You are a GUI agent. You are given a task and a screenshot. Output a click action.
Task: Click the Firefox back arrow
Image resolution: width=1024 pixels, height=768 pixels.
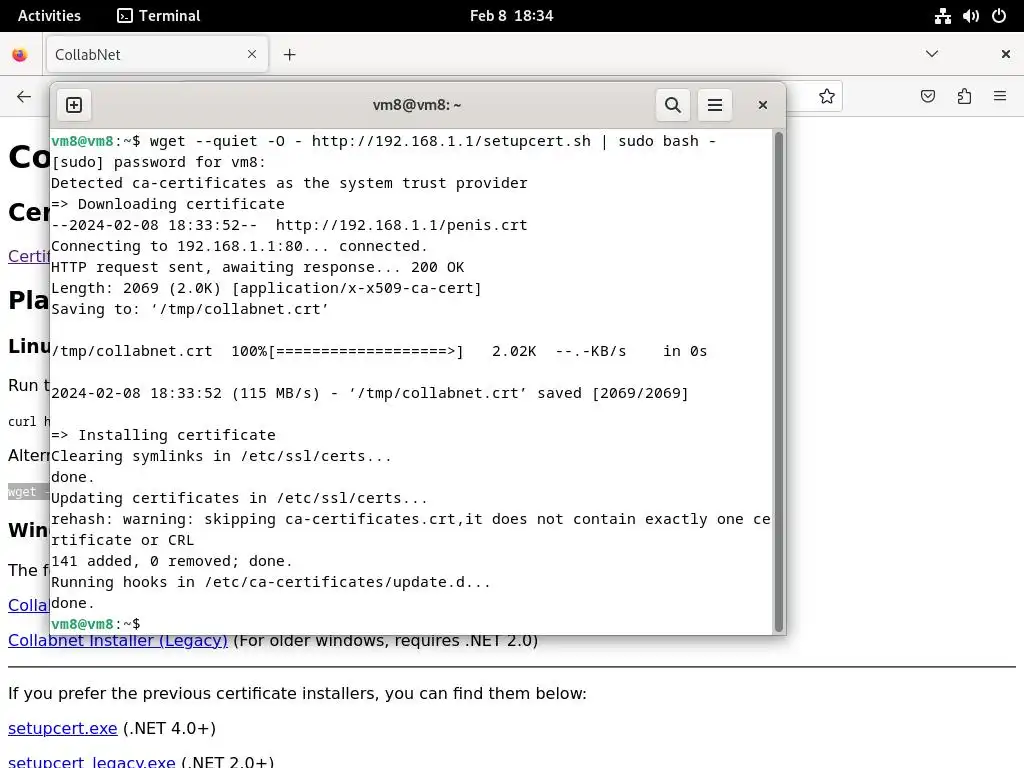(24, 97)
